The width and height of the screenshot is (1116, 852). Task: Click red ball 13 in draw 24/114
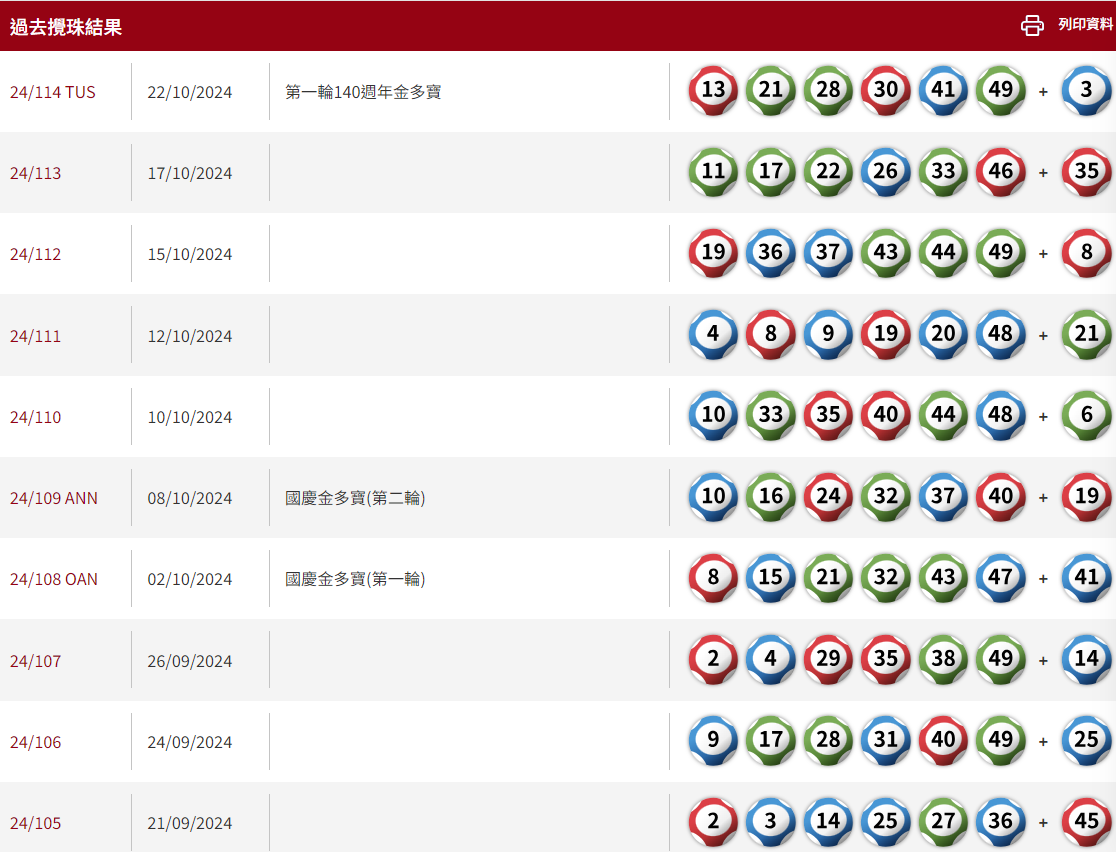point(713,90)
